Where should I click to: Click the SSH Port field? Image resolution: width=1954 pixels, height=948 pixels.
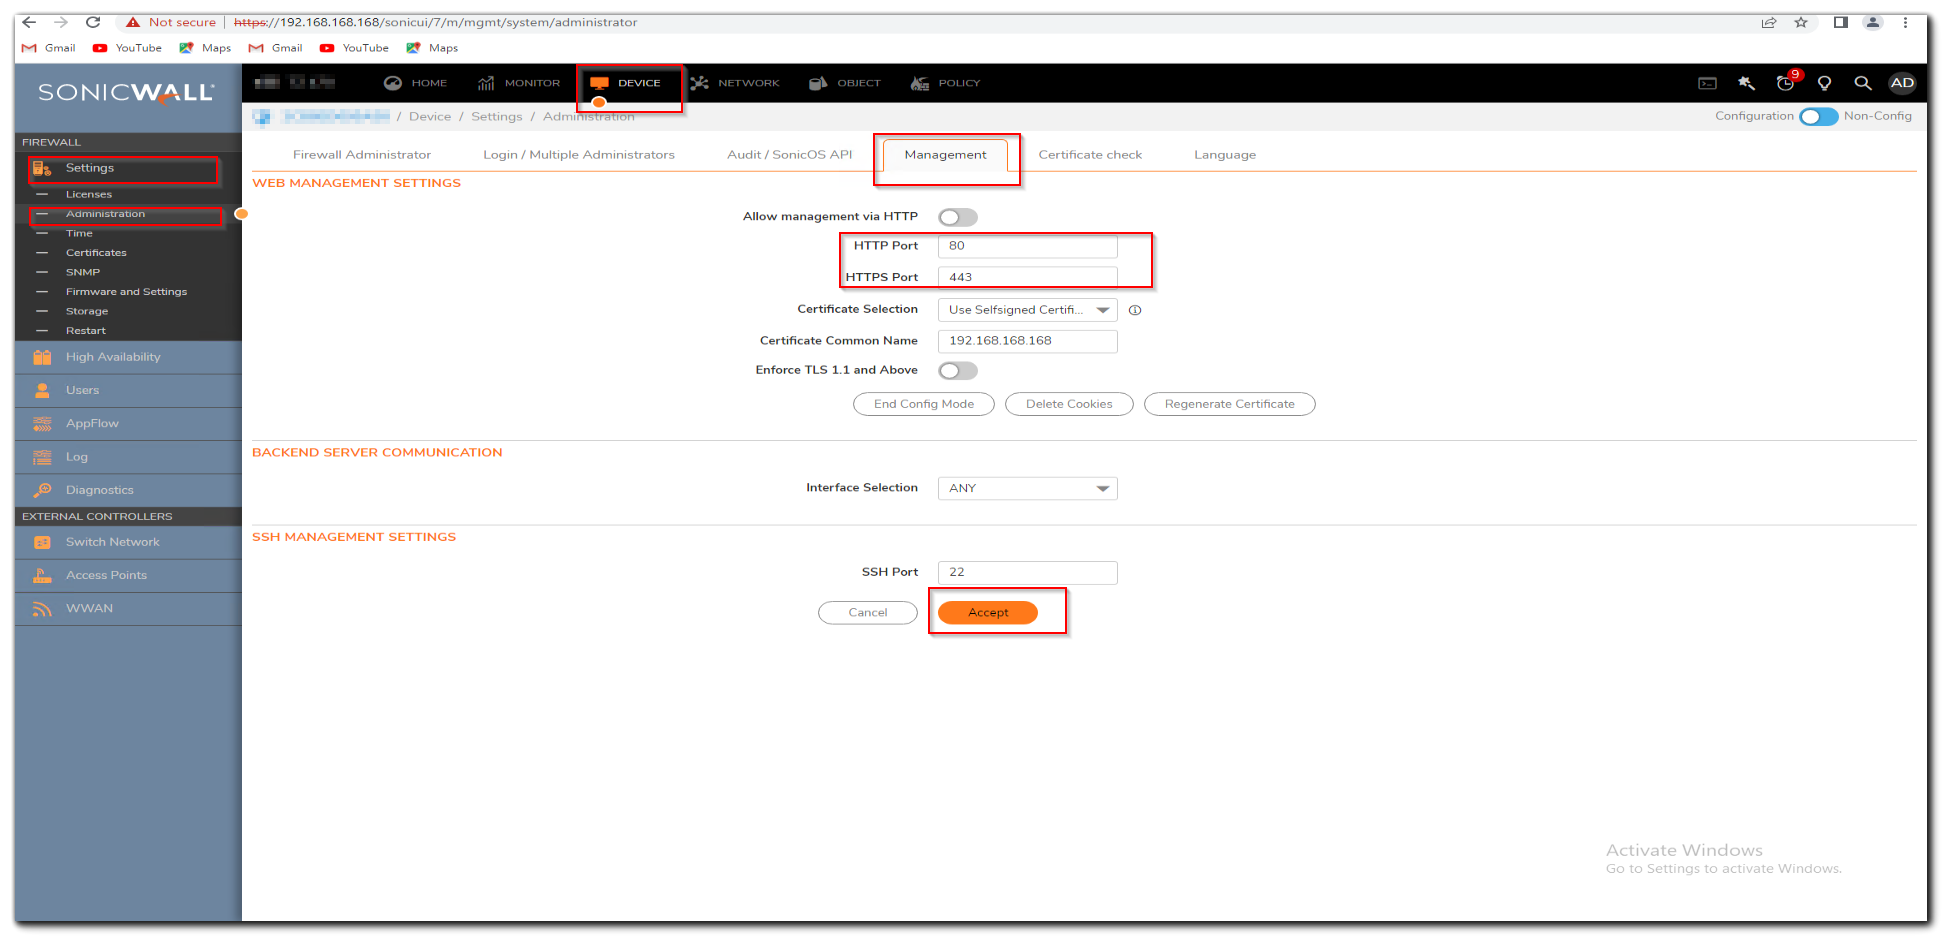1027,573
